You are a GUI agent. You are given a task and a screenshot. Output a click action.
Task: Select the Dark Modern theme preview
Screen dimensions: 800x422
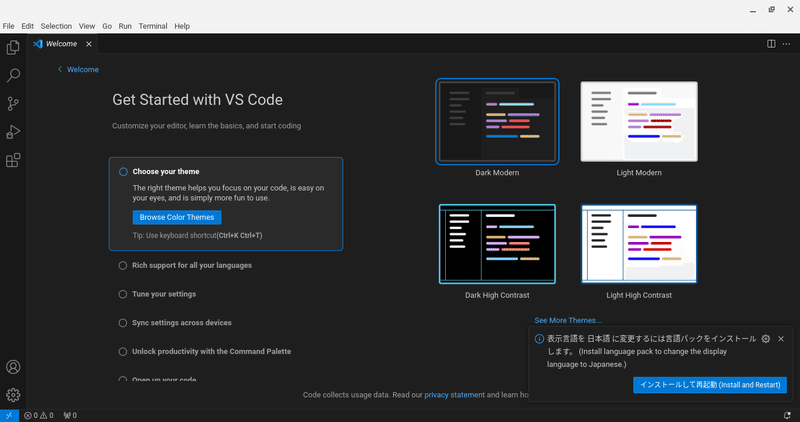tap(497, 121)
